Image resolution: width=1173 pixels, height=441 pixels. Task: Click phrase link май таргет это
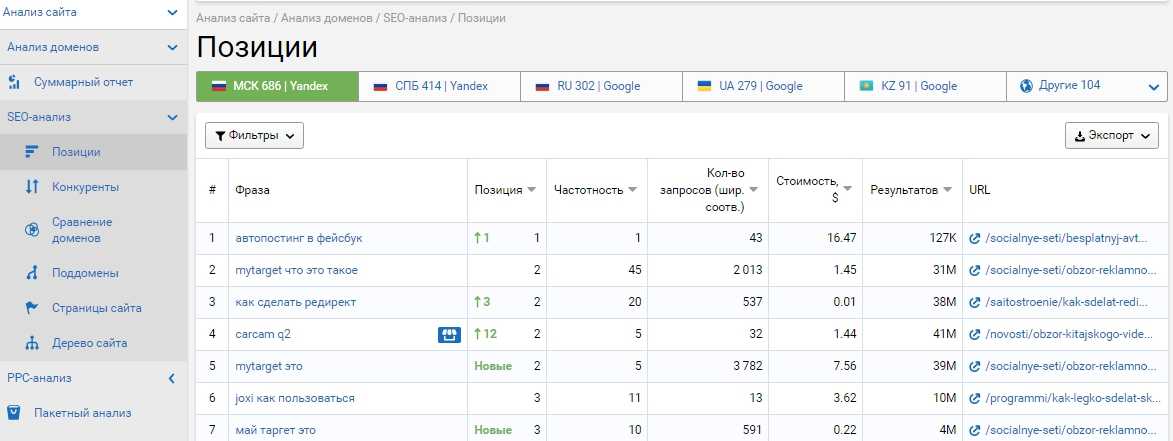275,431
